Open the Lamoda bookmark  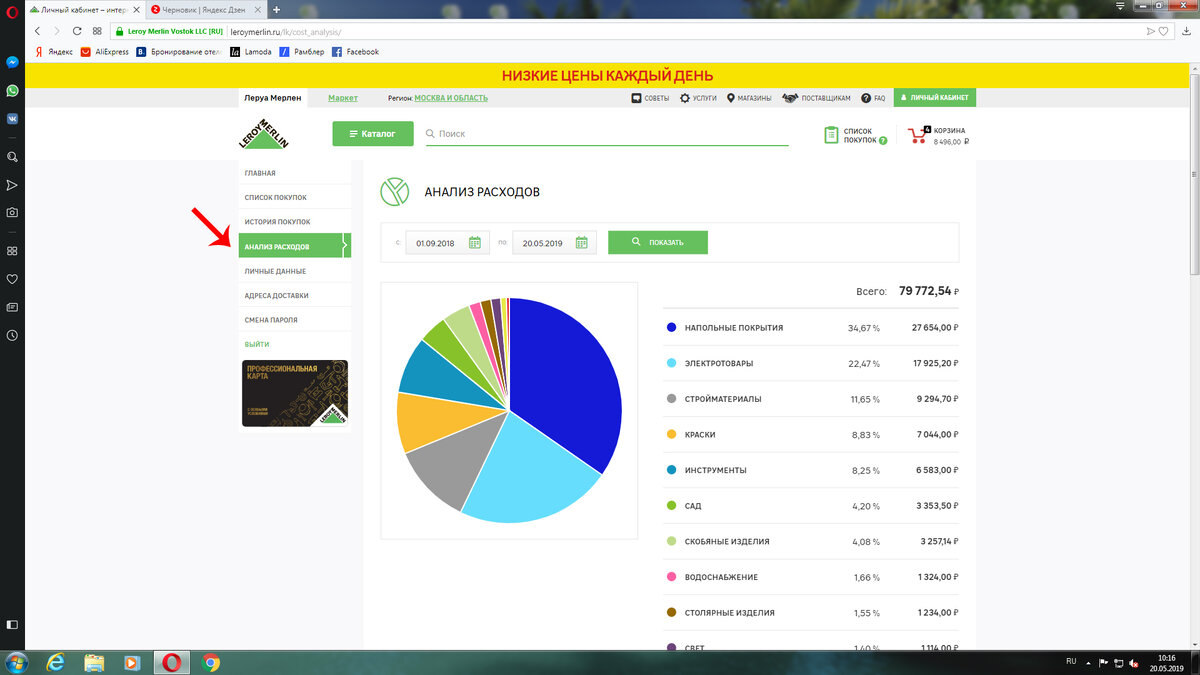(251, 51)
